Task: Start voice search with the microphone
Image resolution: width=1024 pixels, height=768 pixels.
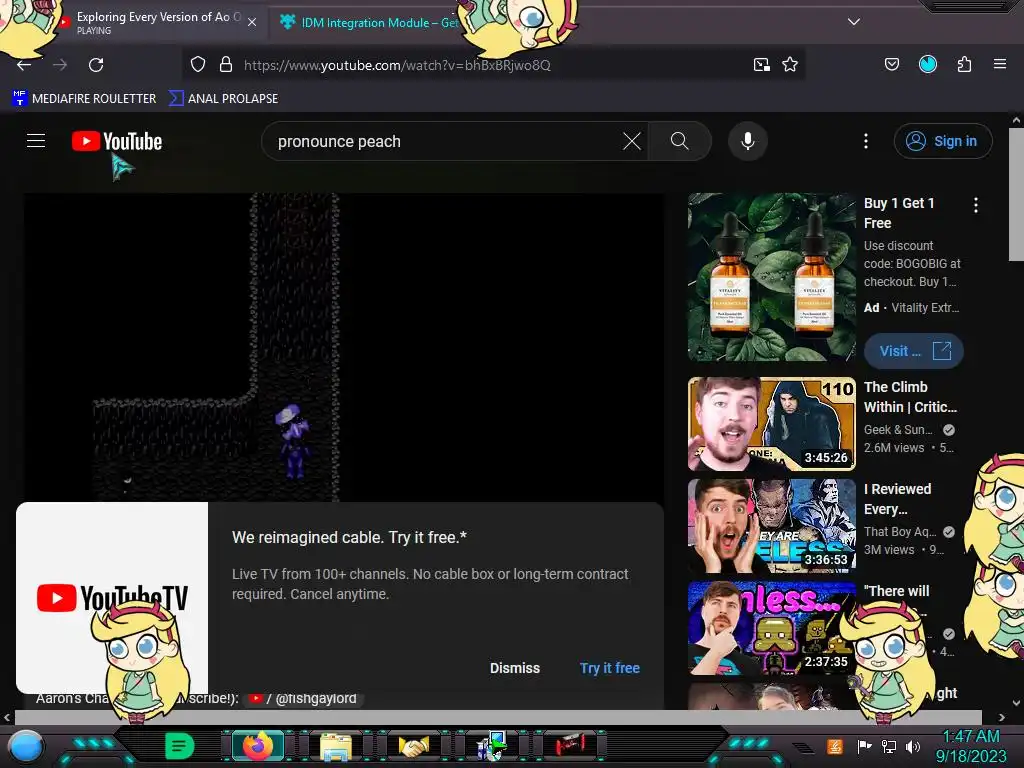Action: [748, 141]
